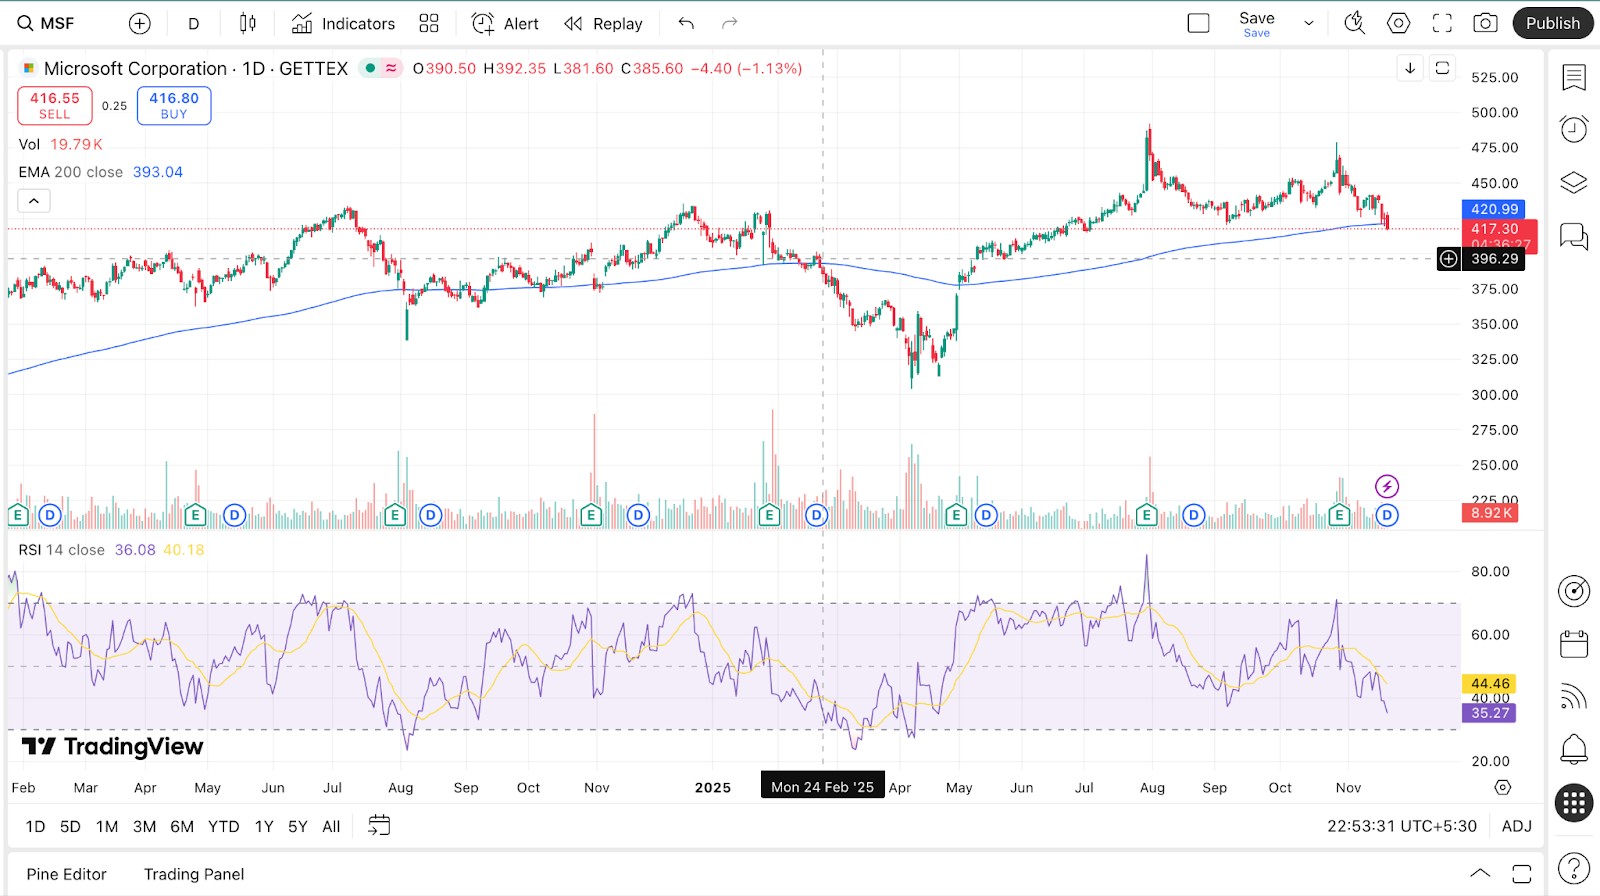
Task: Click the Microsoft Corporation chart title
Action: coord(135,68)
